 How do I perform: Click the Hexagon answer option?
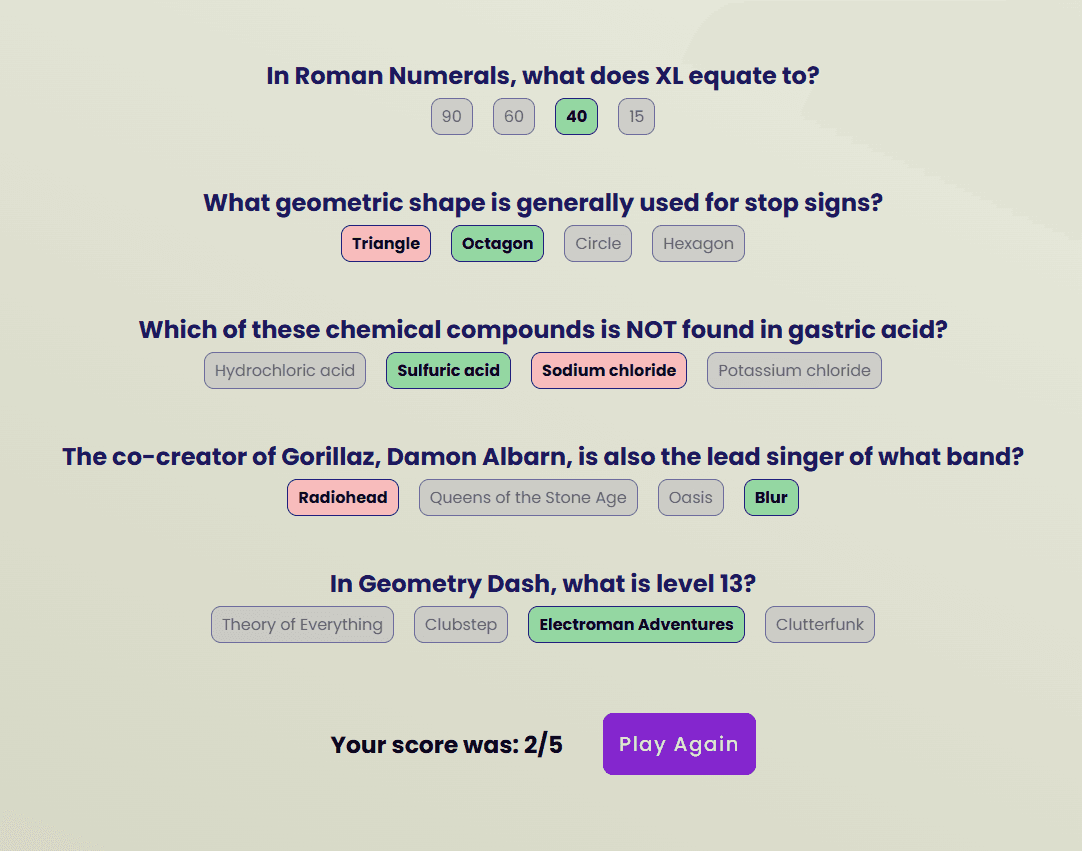pos(698,243)
